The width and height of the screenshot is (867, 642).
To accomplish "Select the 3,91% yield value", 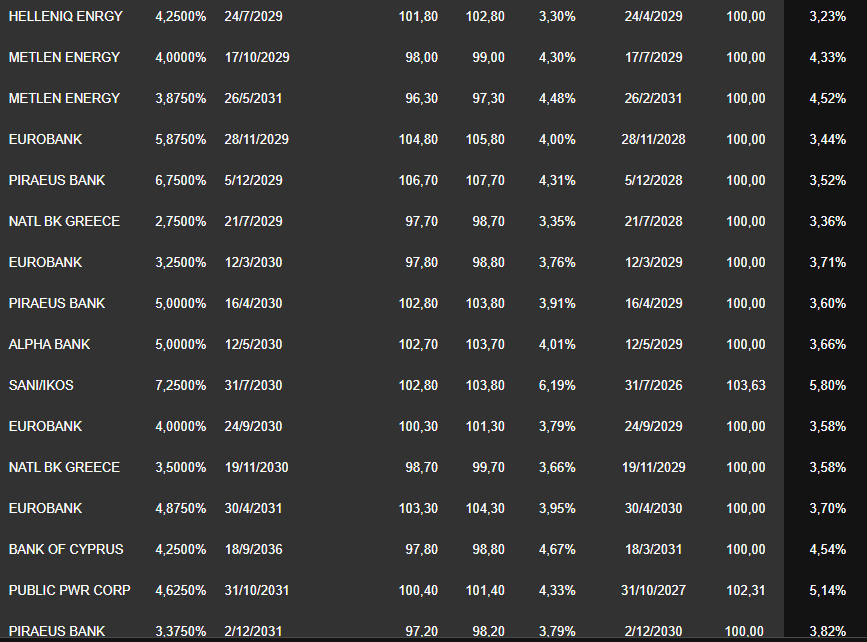I will (x=557, y=303).
